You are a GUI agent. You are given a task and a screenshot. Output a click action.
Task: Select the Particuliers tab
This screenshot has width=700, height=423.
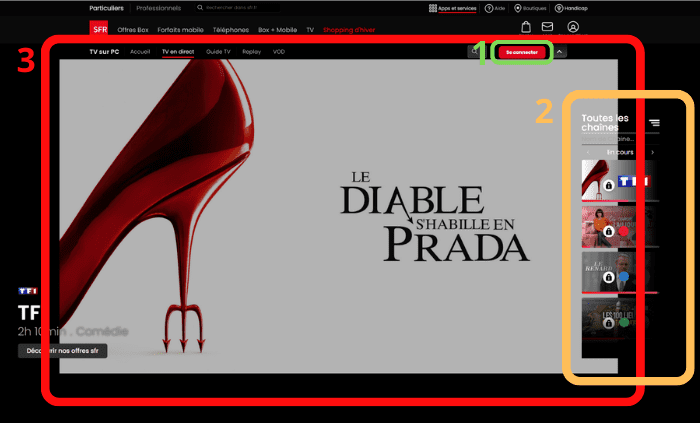(x=106, y=8)
